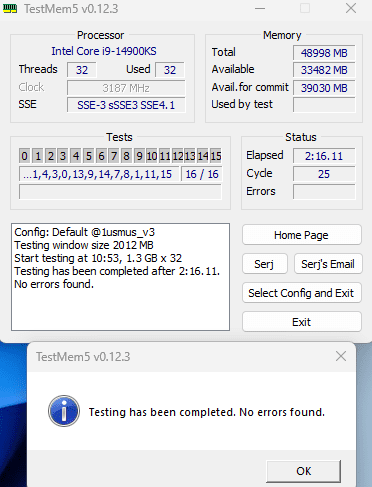Click the blue info icon in dialog
The width and height of the screenshot is (372, 487).
coord(64,411)
